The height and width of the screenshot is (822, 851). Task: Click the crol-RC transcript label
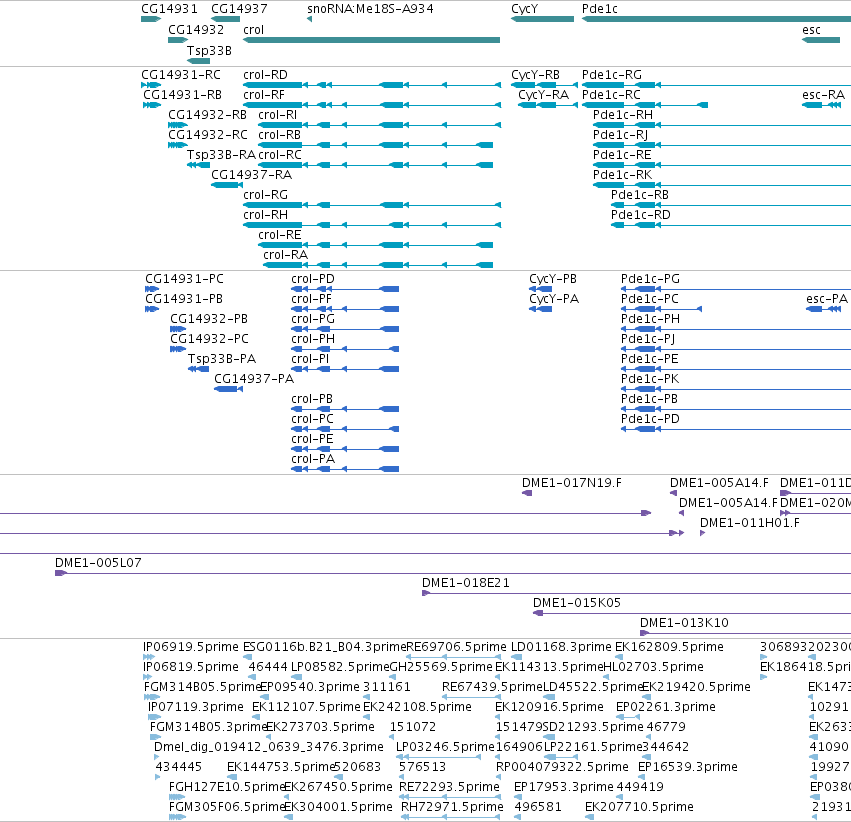[280, 155]
